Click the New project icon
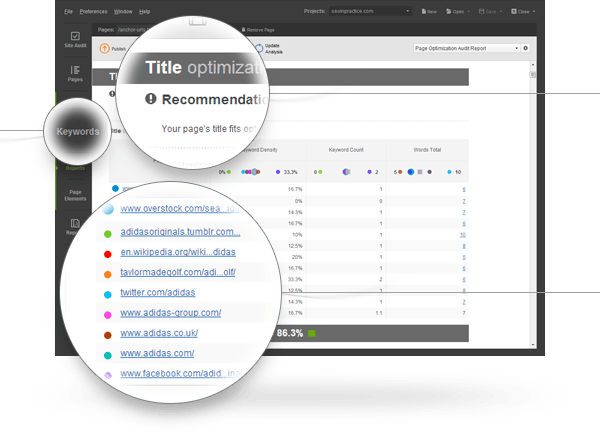This screenshot has width=600, height=439. pyautogui.click(x=424, y=11)
